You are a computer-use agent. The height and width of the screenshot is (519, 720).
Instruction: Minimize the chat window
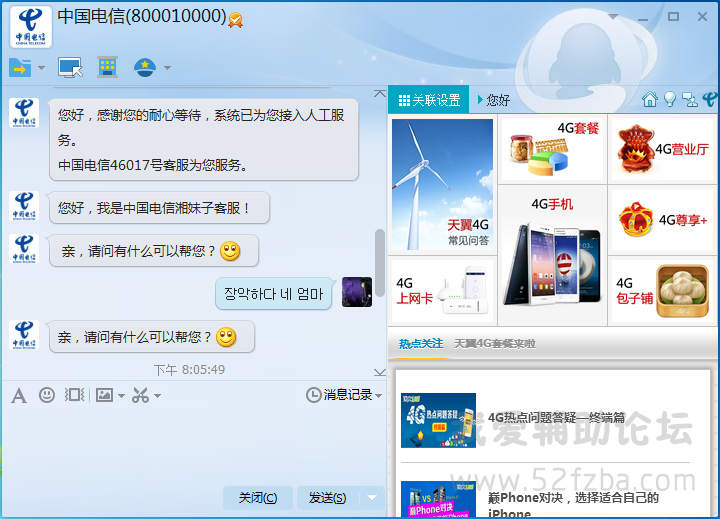pyautogui.click(x=643, y=17)
